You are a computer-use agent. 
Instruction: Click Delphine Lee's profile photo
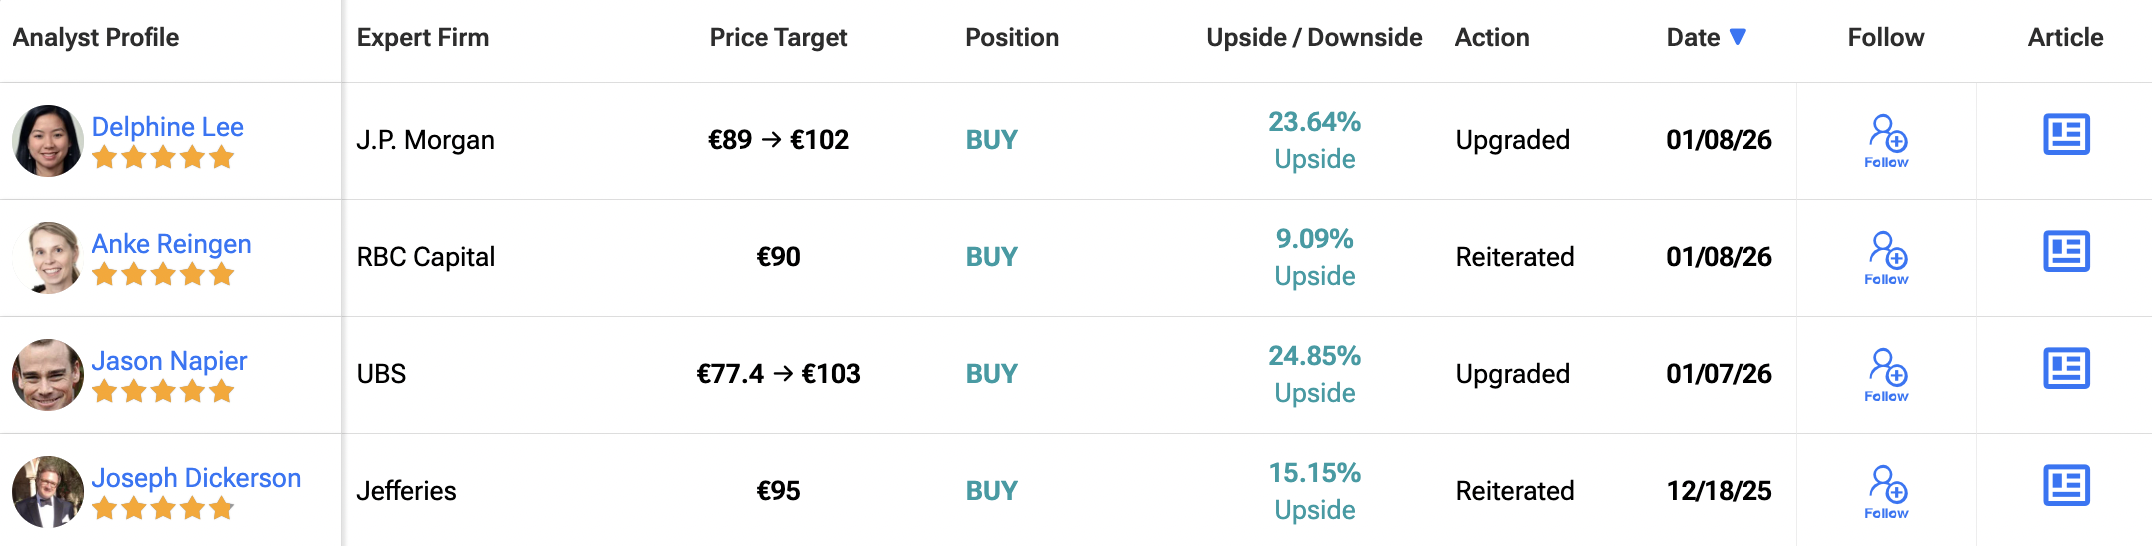(47, 141)
